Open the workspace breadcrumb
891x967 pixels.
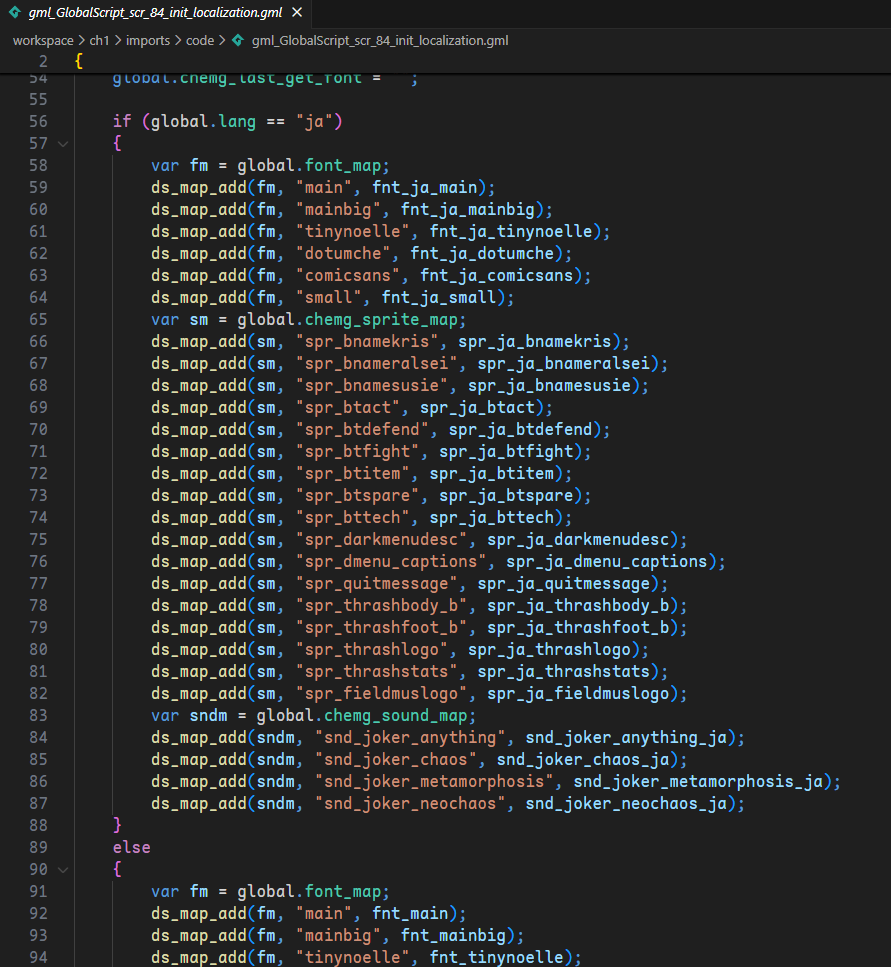(x=43, y=41)
